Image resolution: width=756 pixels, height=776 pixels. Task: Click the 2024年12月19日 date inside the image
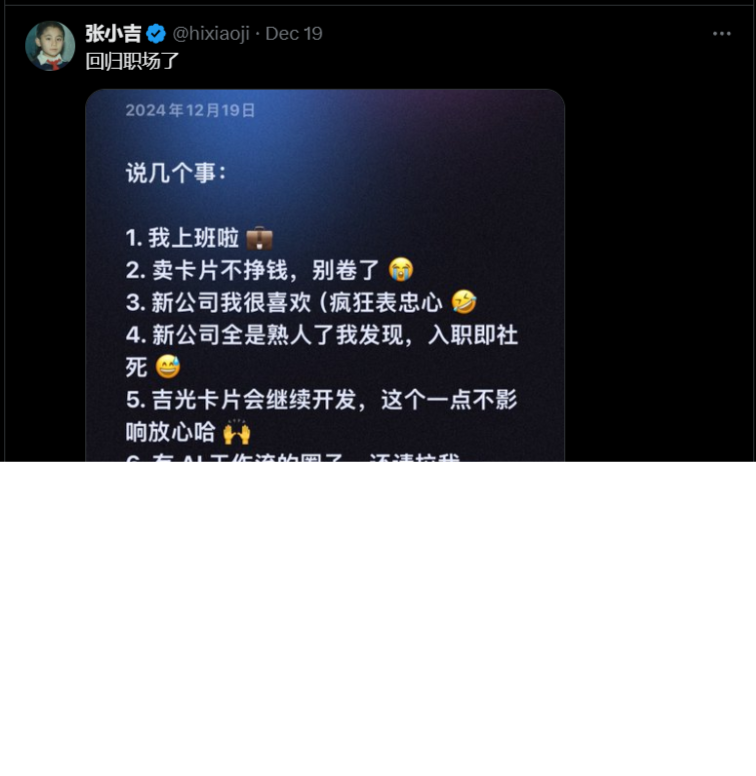pos(190,110)
